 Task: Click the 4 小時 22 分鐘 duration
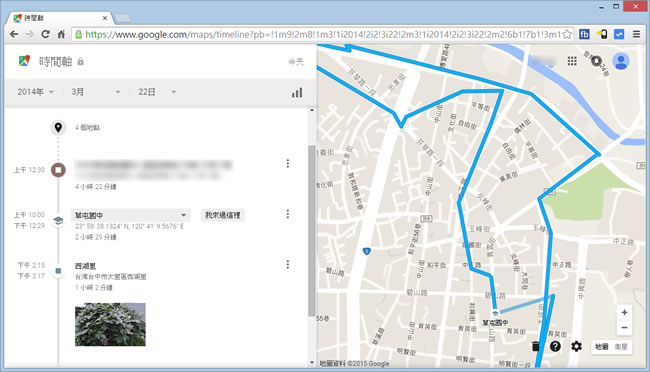pyautogui.click(x=96, y=187)
